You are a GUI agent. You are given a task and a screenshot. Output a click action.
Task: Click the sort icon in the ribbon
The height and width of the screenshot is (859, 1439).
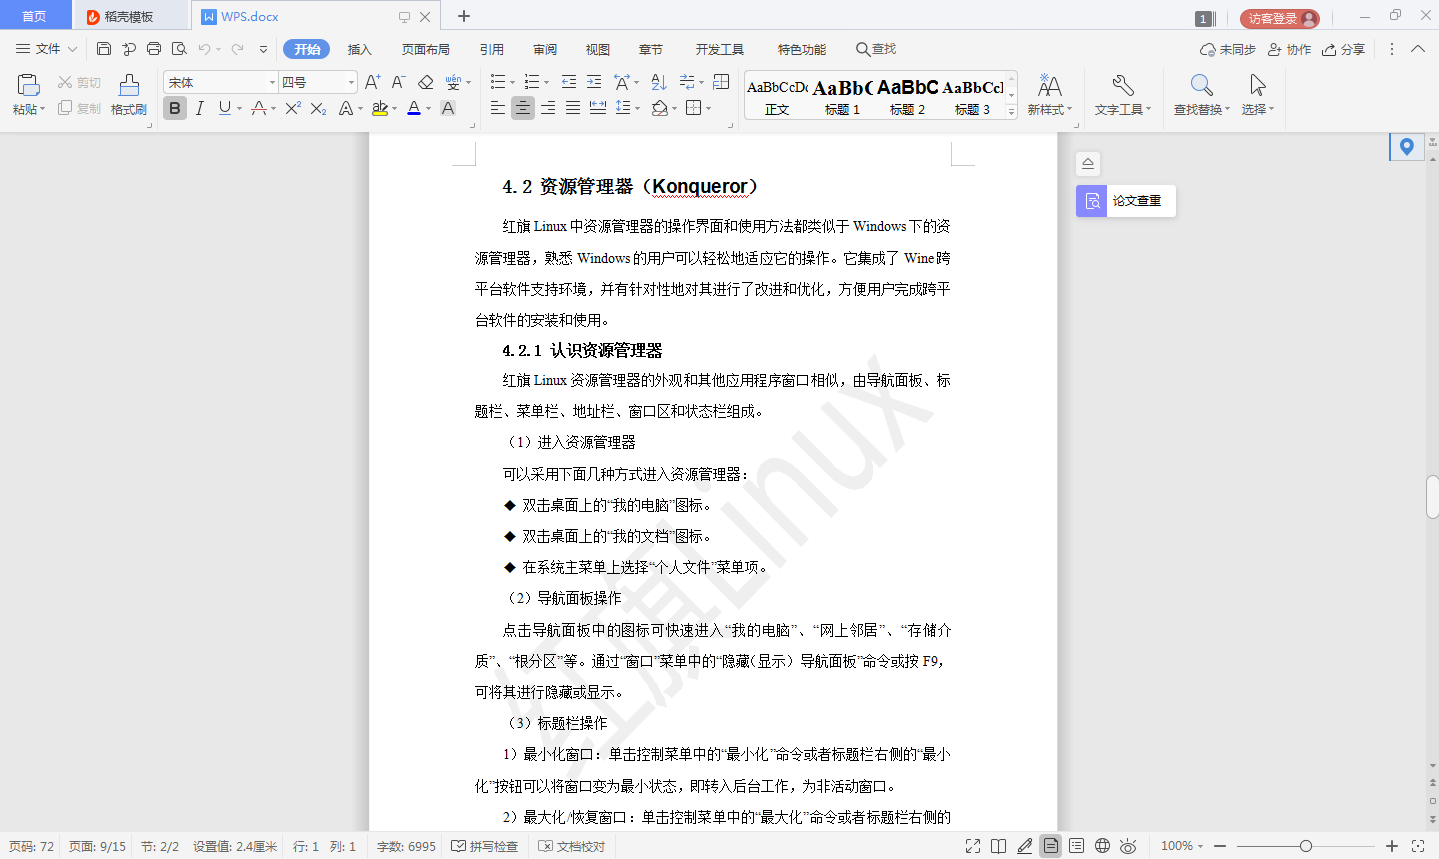[x=659, y=82]
